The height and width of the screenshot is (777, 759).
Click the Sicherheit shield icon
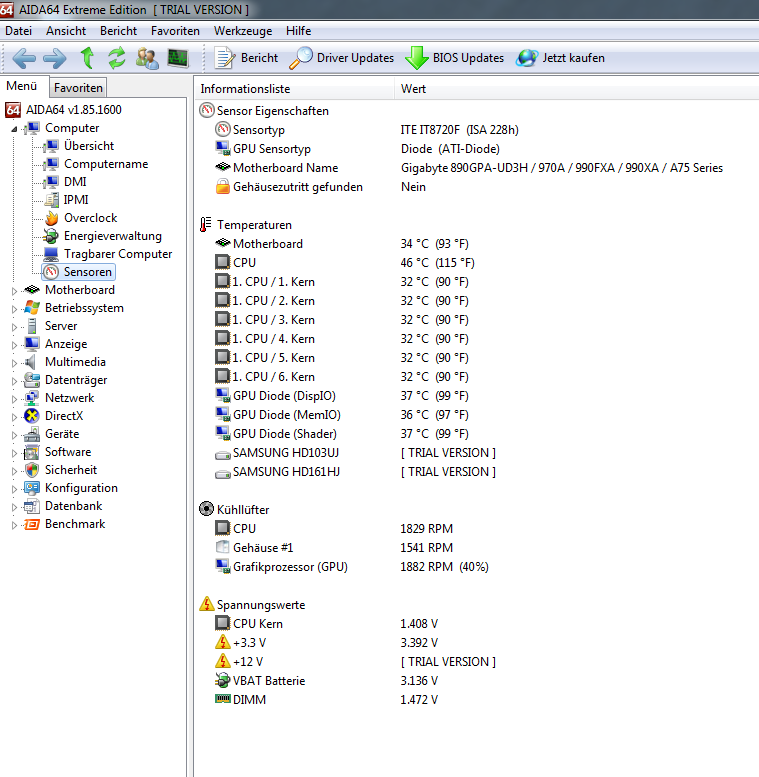pyautogui.click(x=32, y=470)
